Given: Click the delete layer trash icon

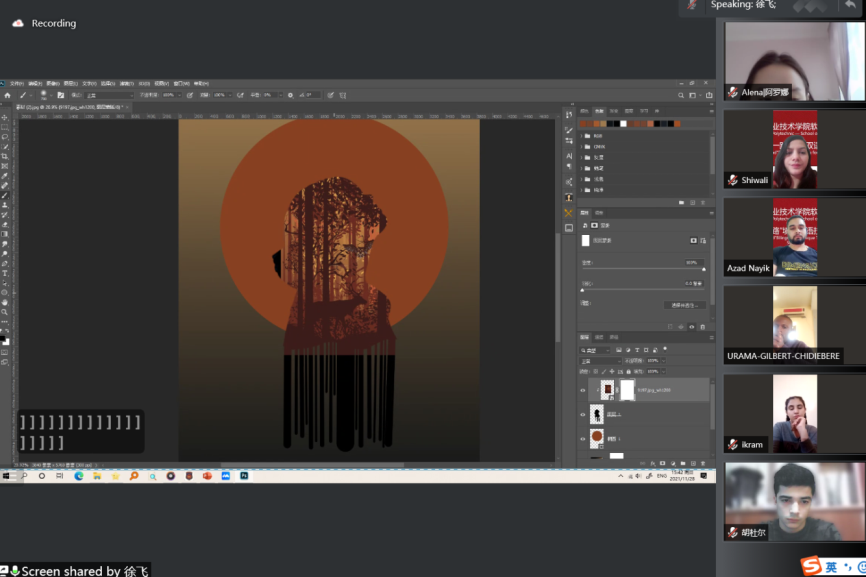Looking at the screenshot, I should (704, 464).
